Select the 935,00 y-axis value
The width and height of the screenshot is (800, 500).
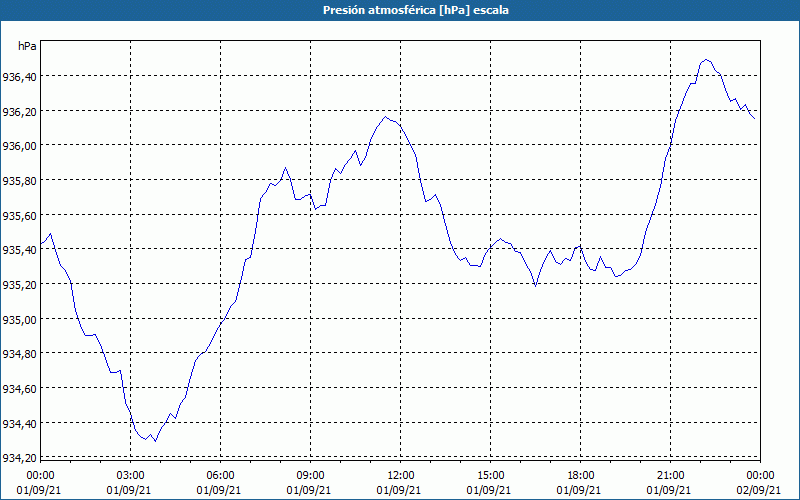tap(19, 319)
